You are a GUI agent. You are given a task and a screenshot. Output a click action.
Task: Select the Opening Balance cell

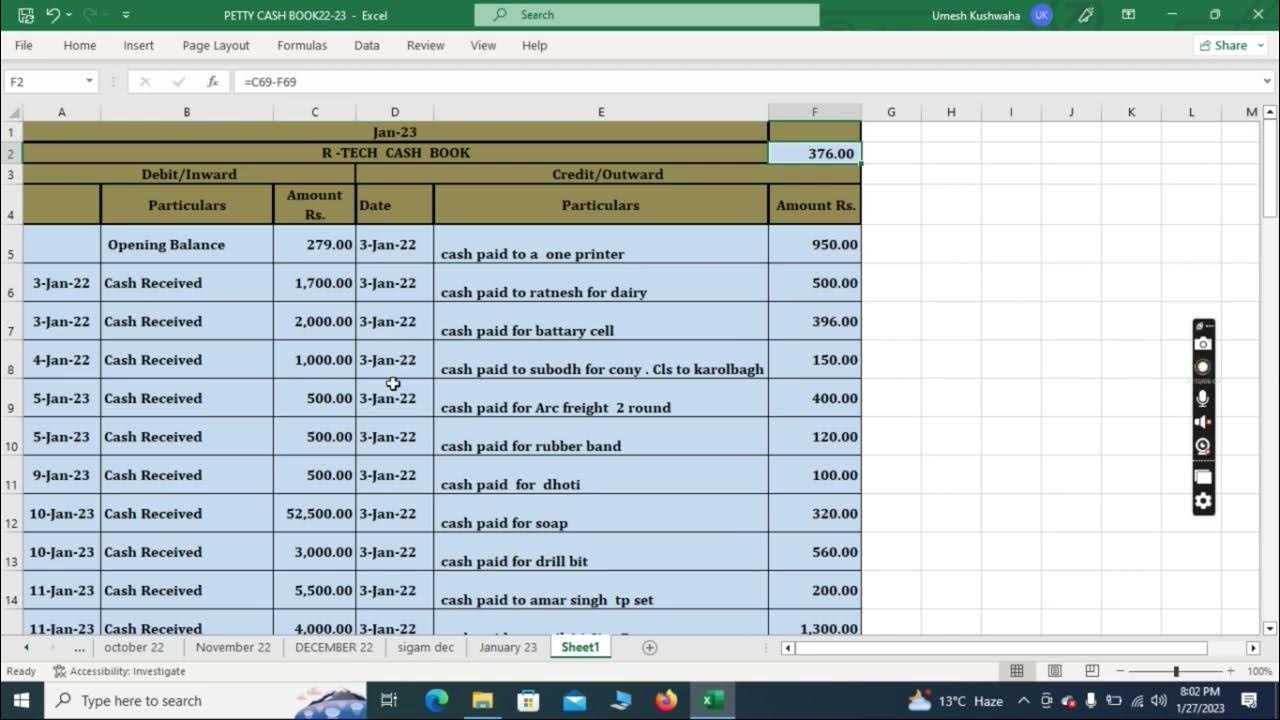pyautogui.click(x=186, y=244)
